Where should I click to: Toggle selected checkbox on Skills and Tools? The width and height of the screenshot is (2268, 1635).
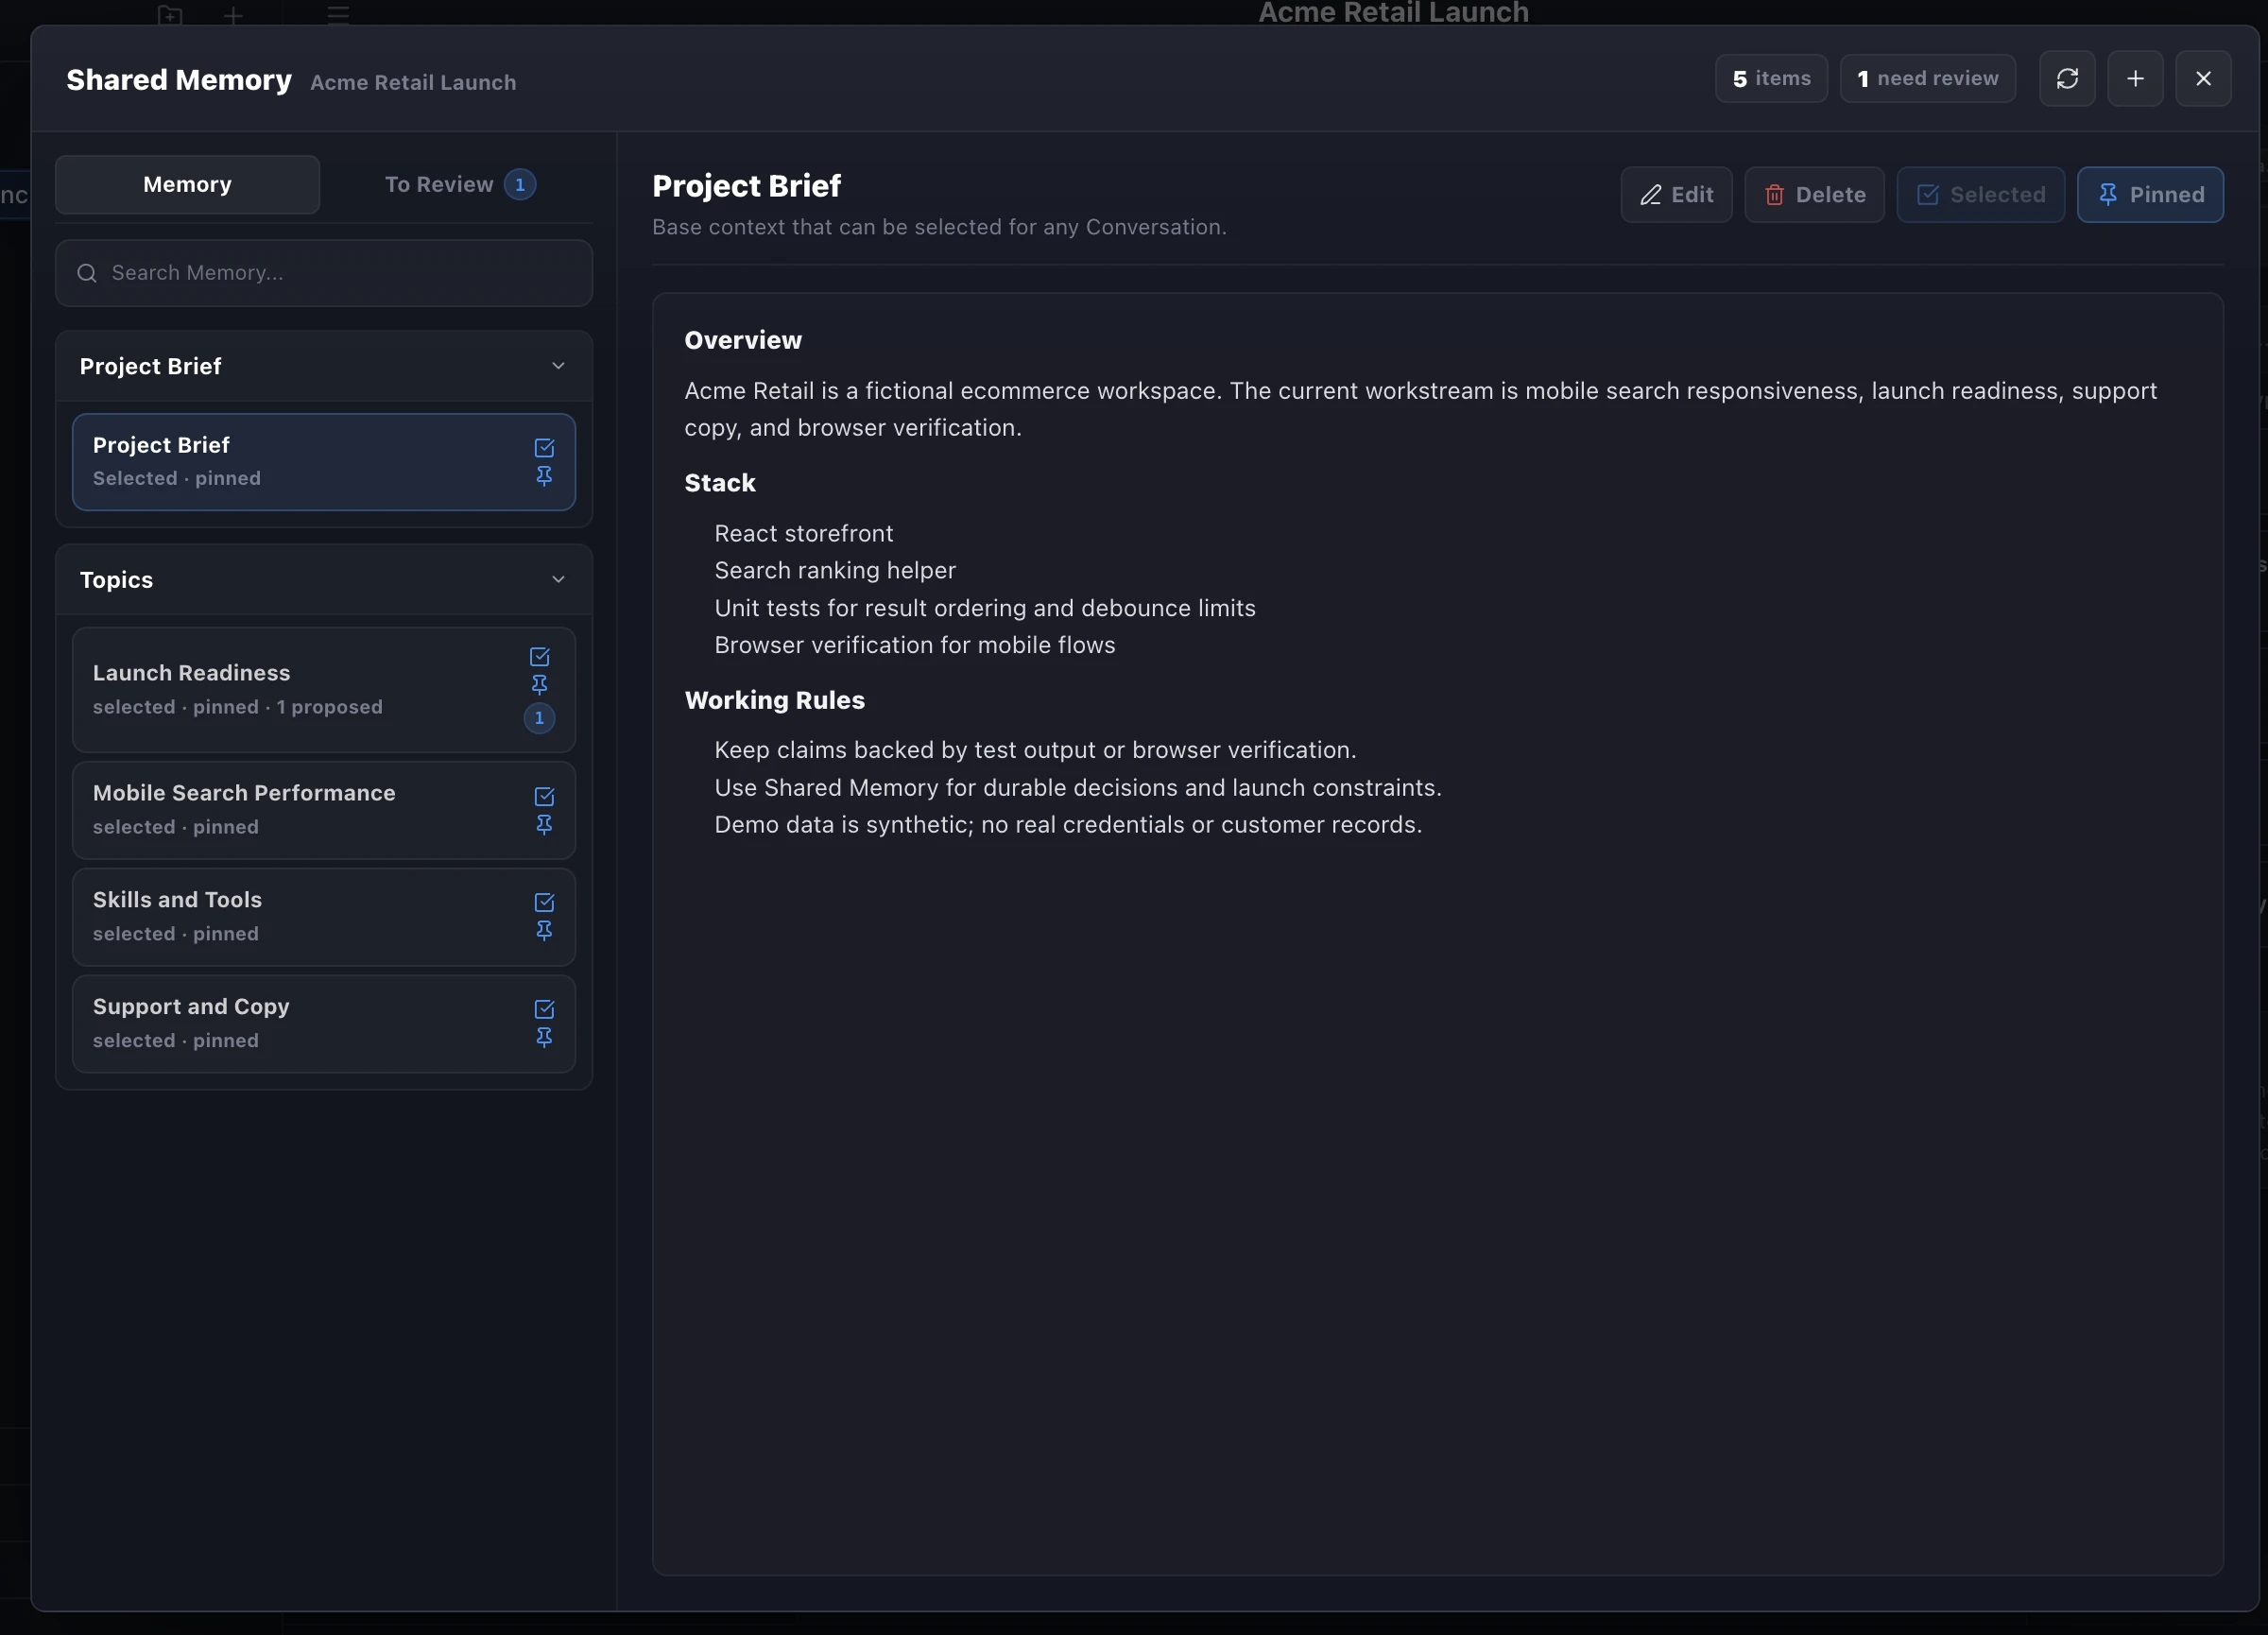(x=544, y=903)
